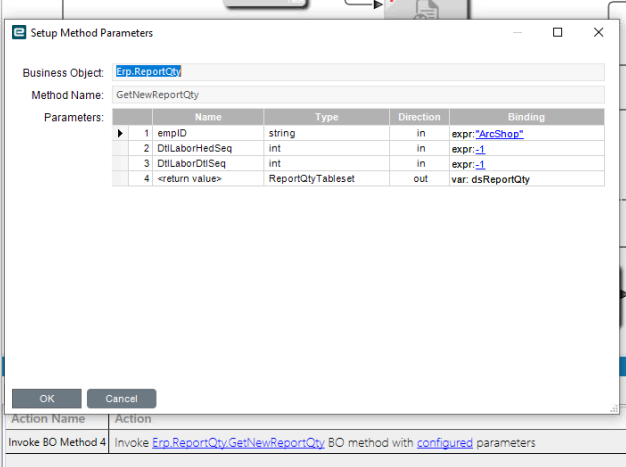This screenshot has height=467, width=626.
Task: Open the "ArcShop" expression binding link
Action: tap(499, 134)
